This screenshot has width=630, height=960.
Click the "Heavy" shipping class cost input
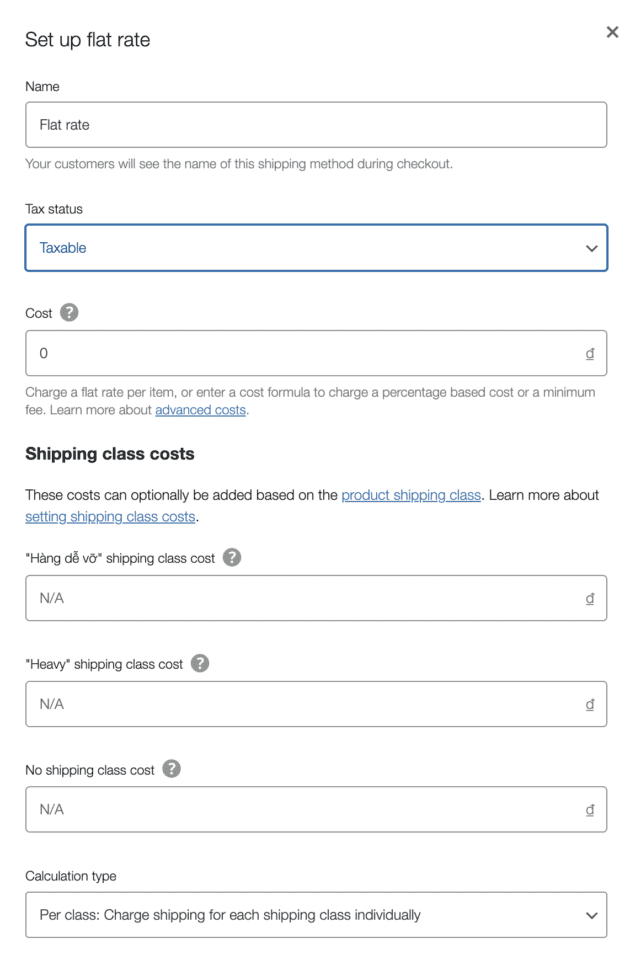tap(300, 704)
